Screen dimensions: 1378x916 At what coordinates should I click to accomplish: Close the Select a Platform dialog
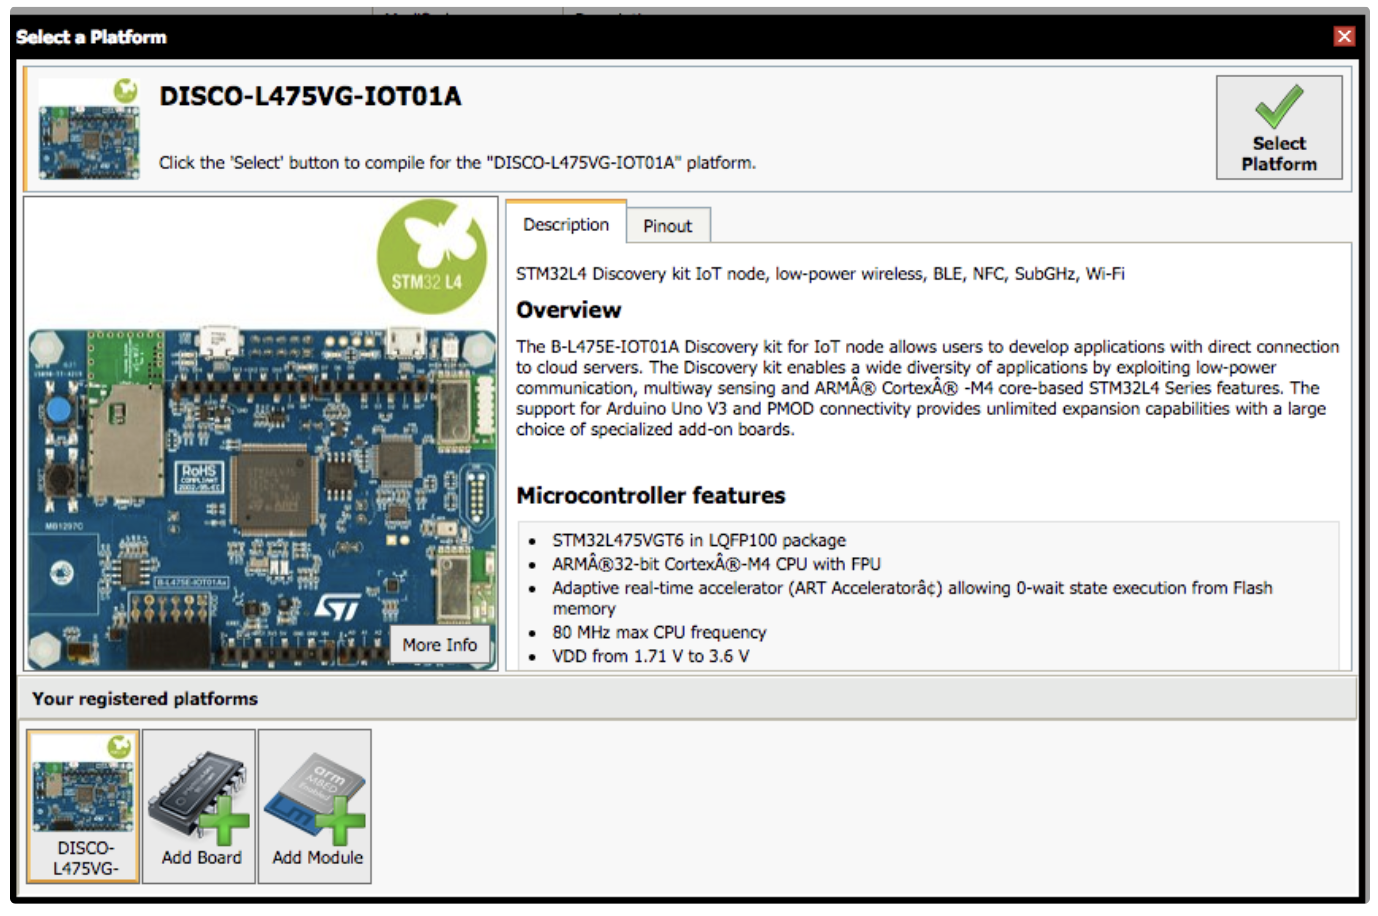(1344, 36)
